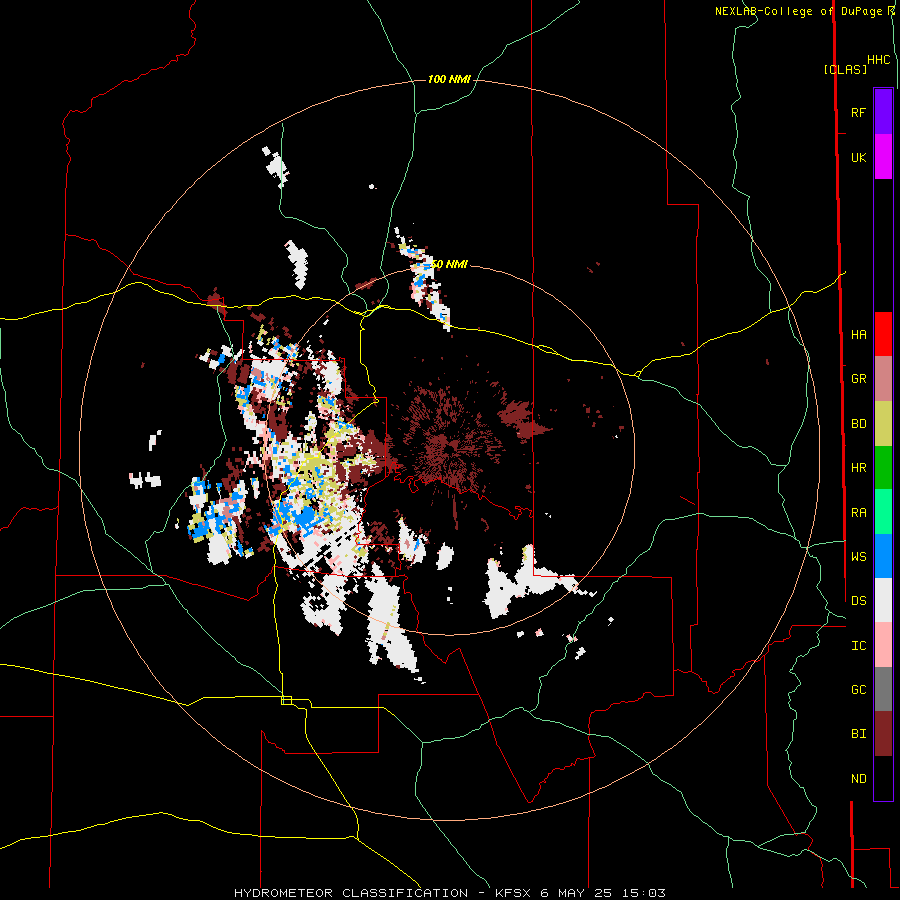This screenshot has height=900, width=900.
Task: Click the [CLAS] legend header text
Action: [x=845, y=69]
